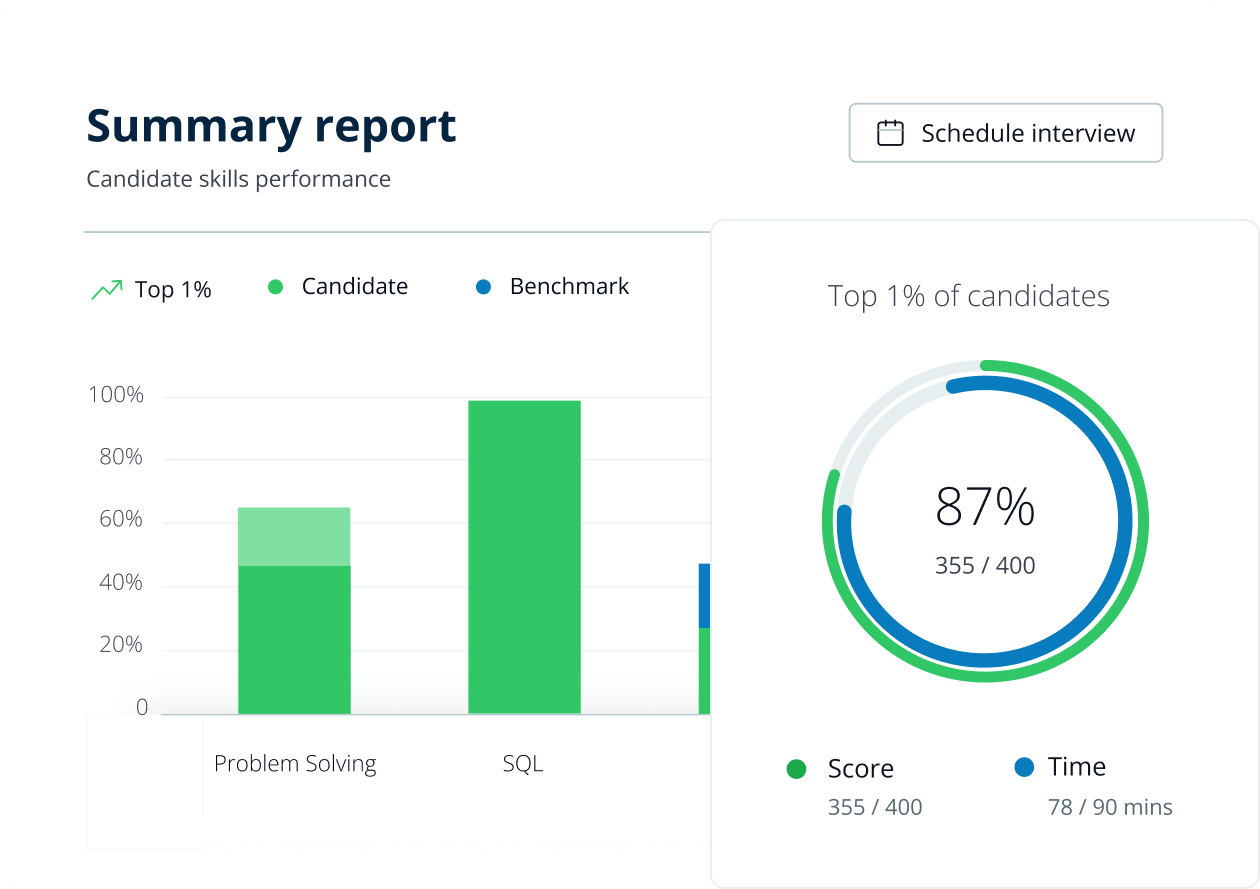Toggle the Candidate legend green dot
Screen dimensions: 1260x889
pyautogui.click(x=276, y=287)
